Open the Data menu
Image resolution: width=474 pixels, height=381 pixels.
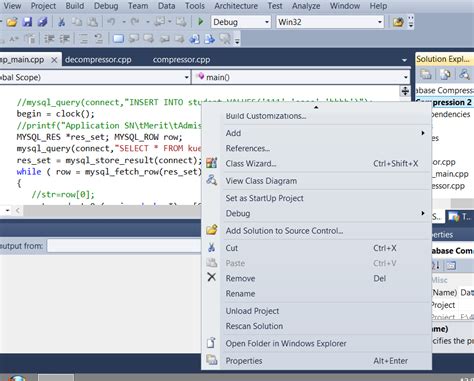point(166,6)
